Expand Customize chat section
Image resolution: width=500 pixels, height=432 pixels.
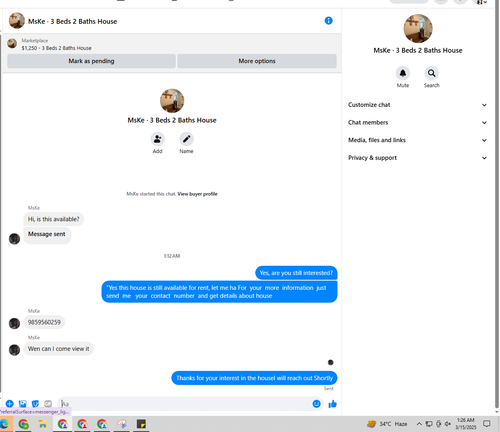point(417,105)
